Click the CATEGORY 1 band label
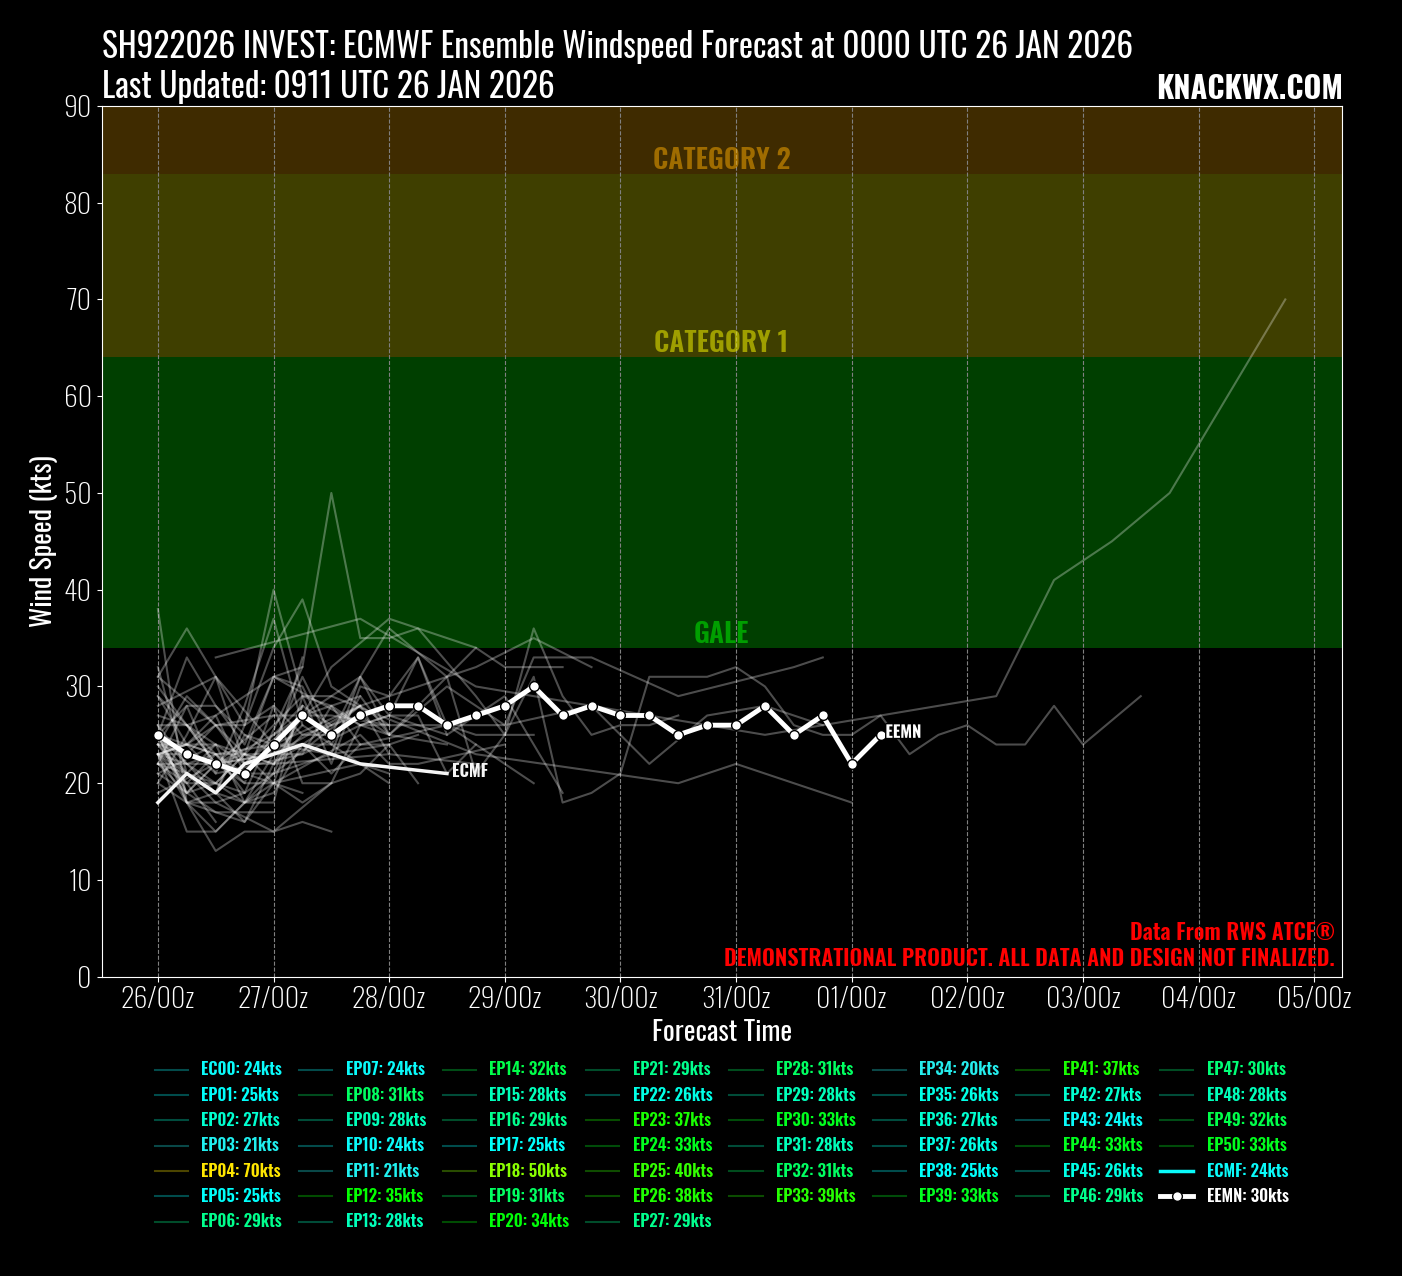 tap(721, 342)
